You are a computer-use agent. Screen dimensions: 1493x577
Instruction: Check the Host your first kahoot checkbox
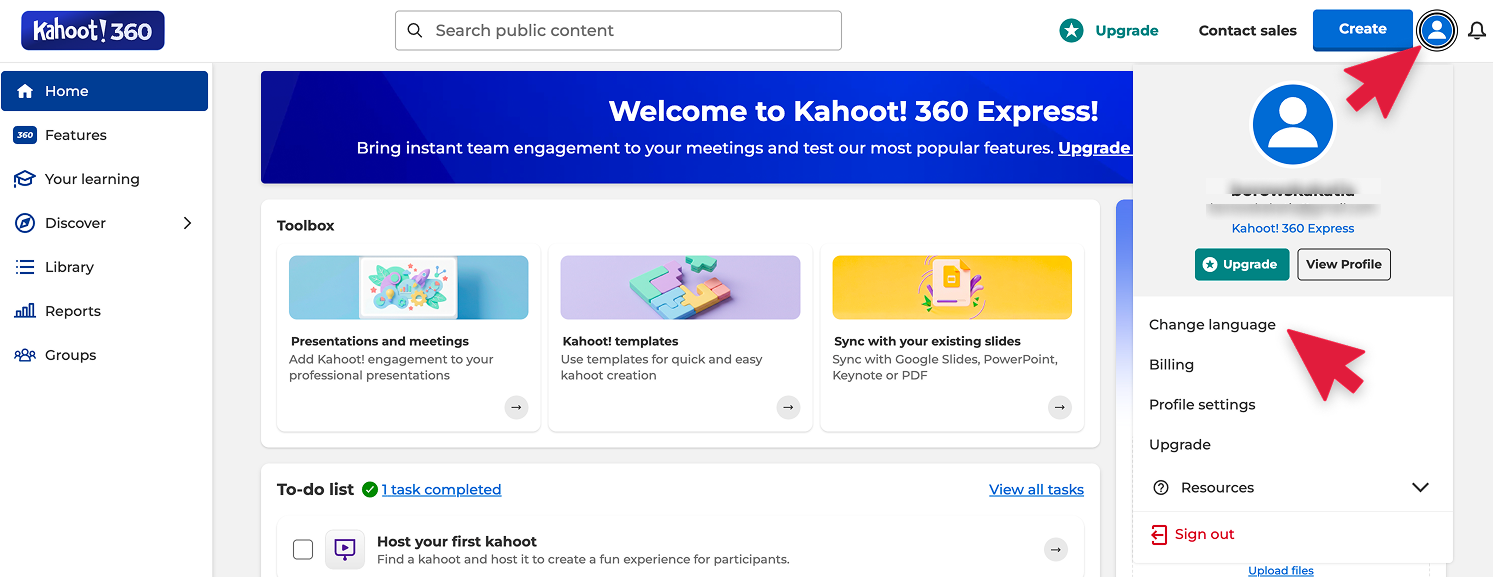pyautogui.click(x=303, y=549)
